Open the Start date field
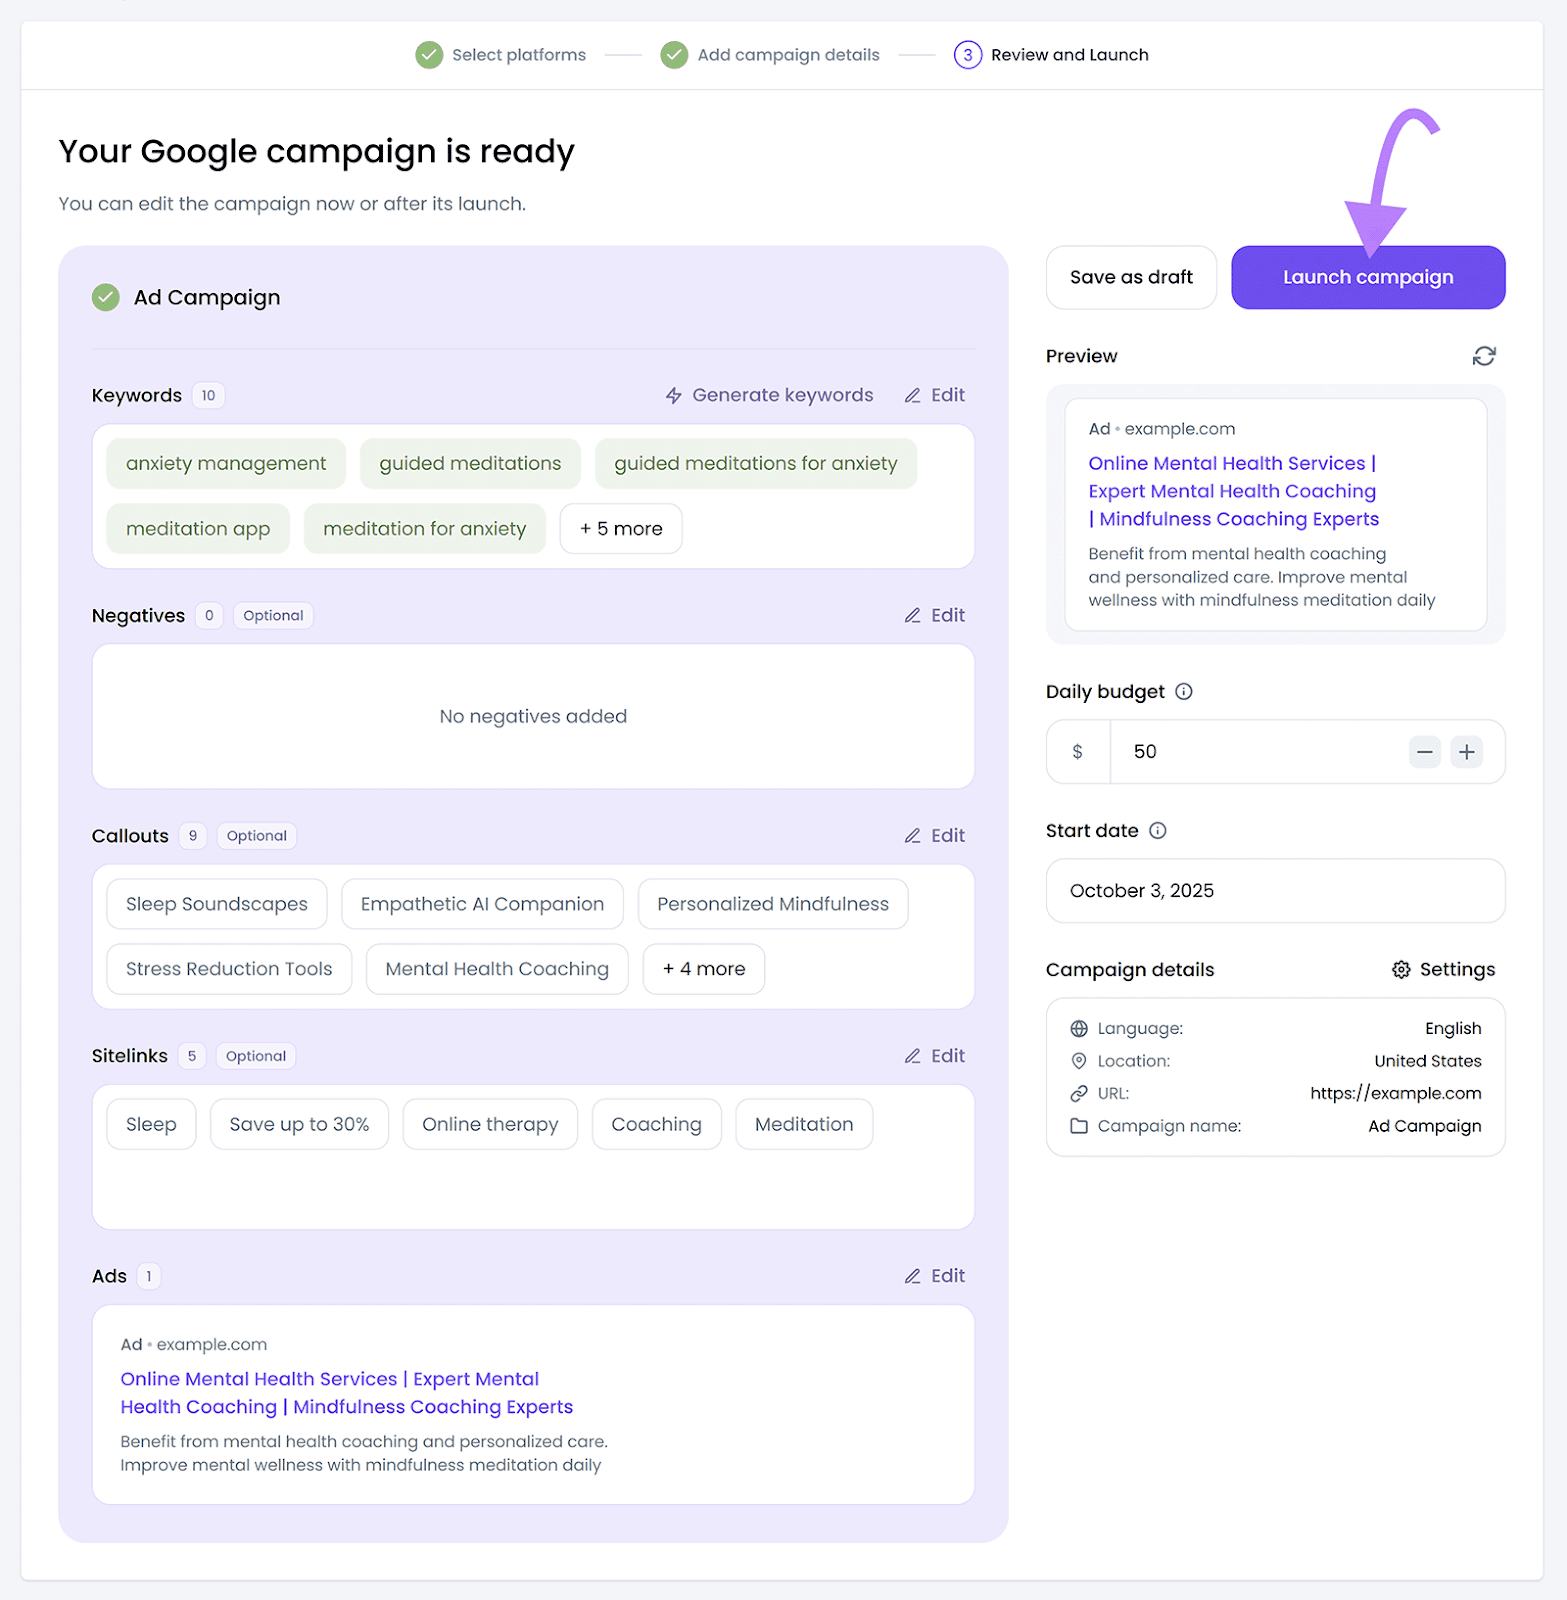The height and width of the screenshot is (1600, 1567). click(x=1275, y=891)
